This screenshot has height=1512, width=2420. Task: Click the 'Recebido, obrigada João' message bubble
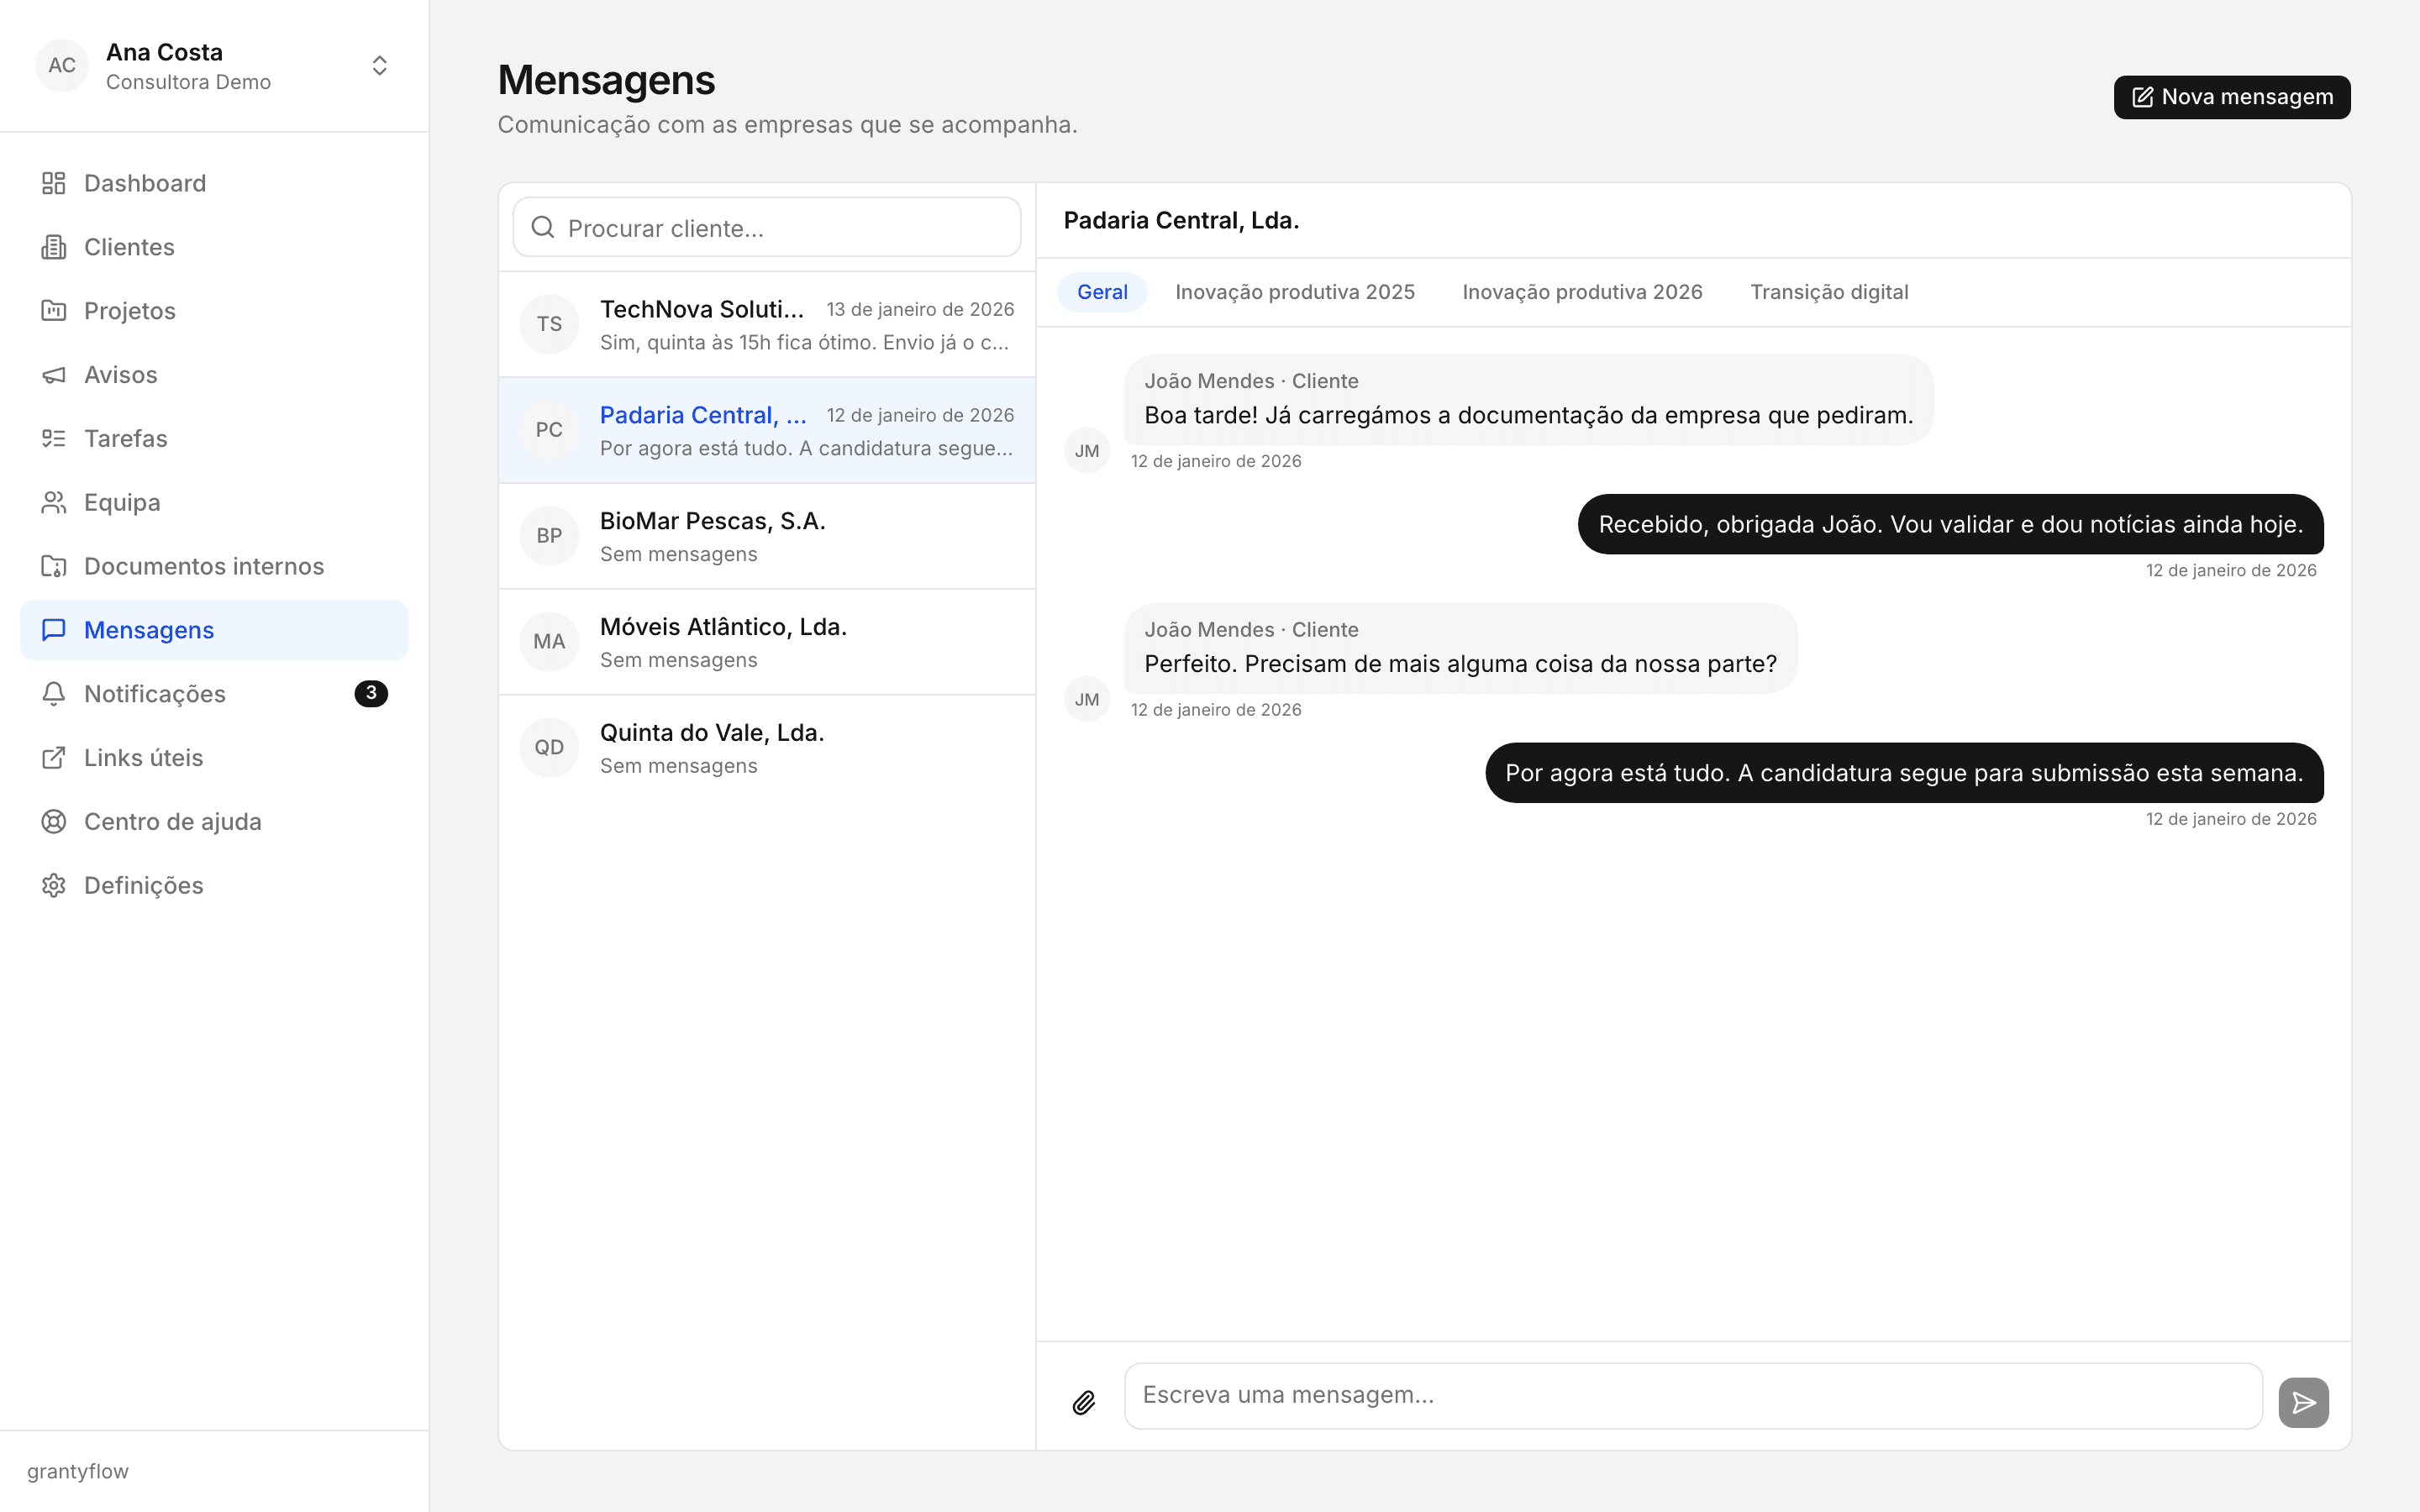tap(1950, 524)
